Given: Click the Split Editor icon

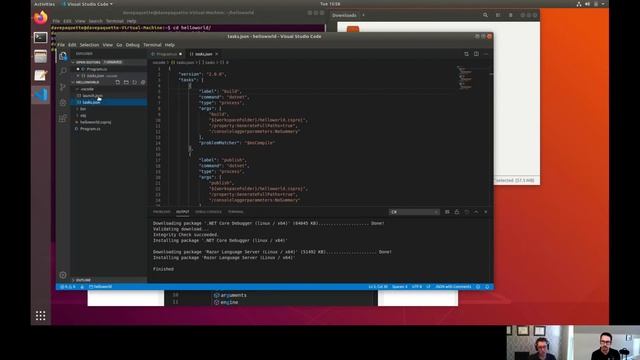Looking at the screenshot, I should 476,54.
